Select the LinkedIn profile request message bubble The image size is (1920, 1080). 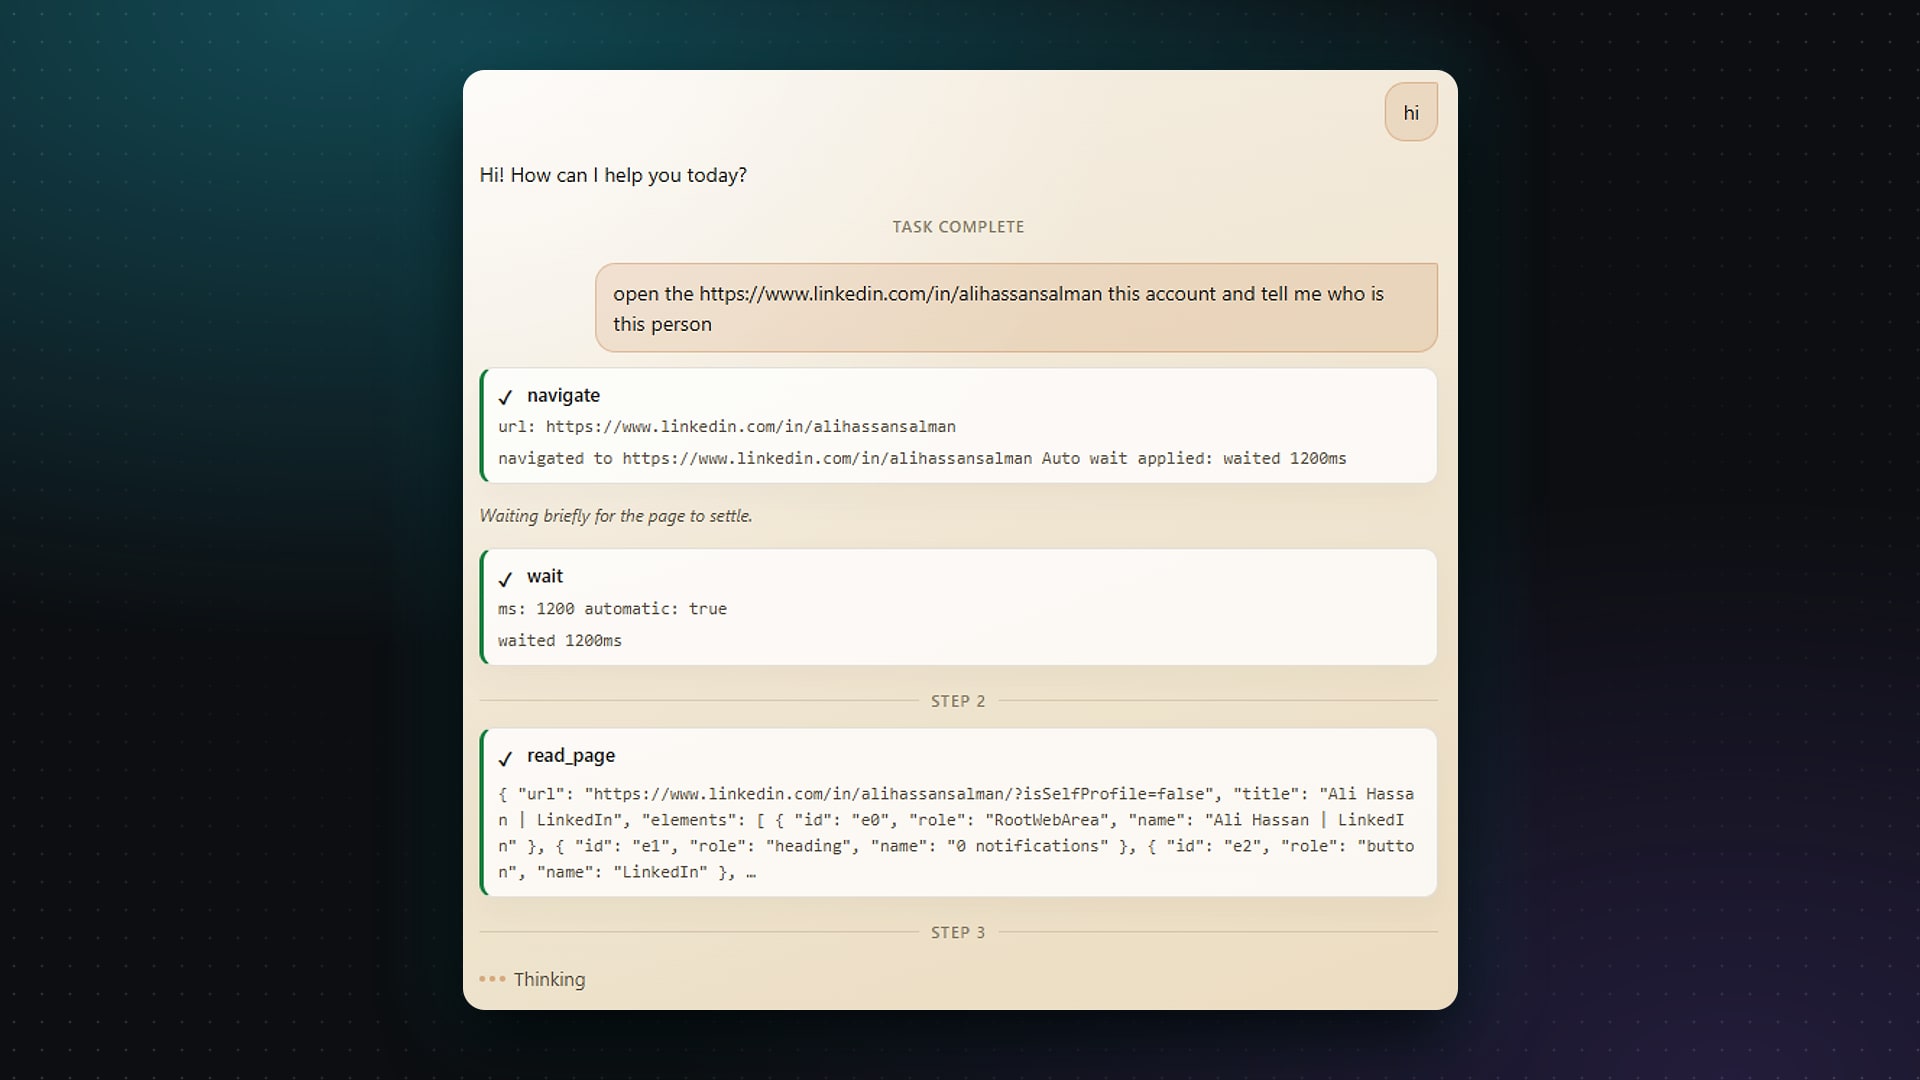pyautogui.click(x=1016, y=308)
